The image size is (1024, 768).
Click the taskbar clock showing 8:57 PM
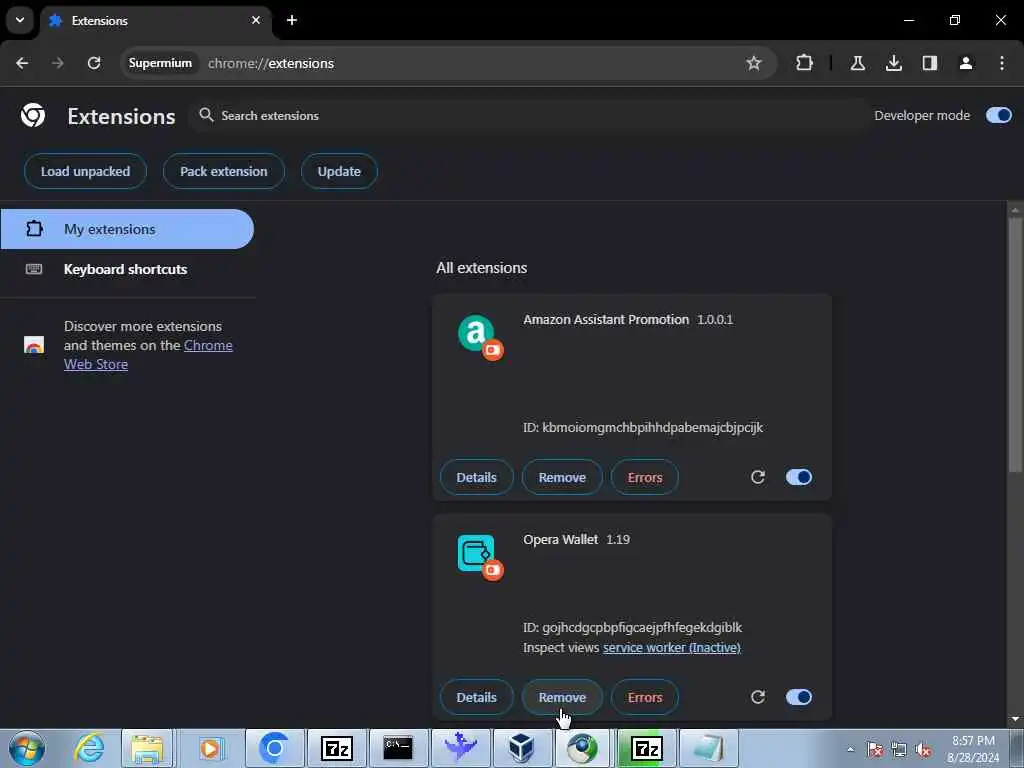coord(973,749)
